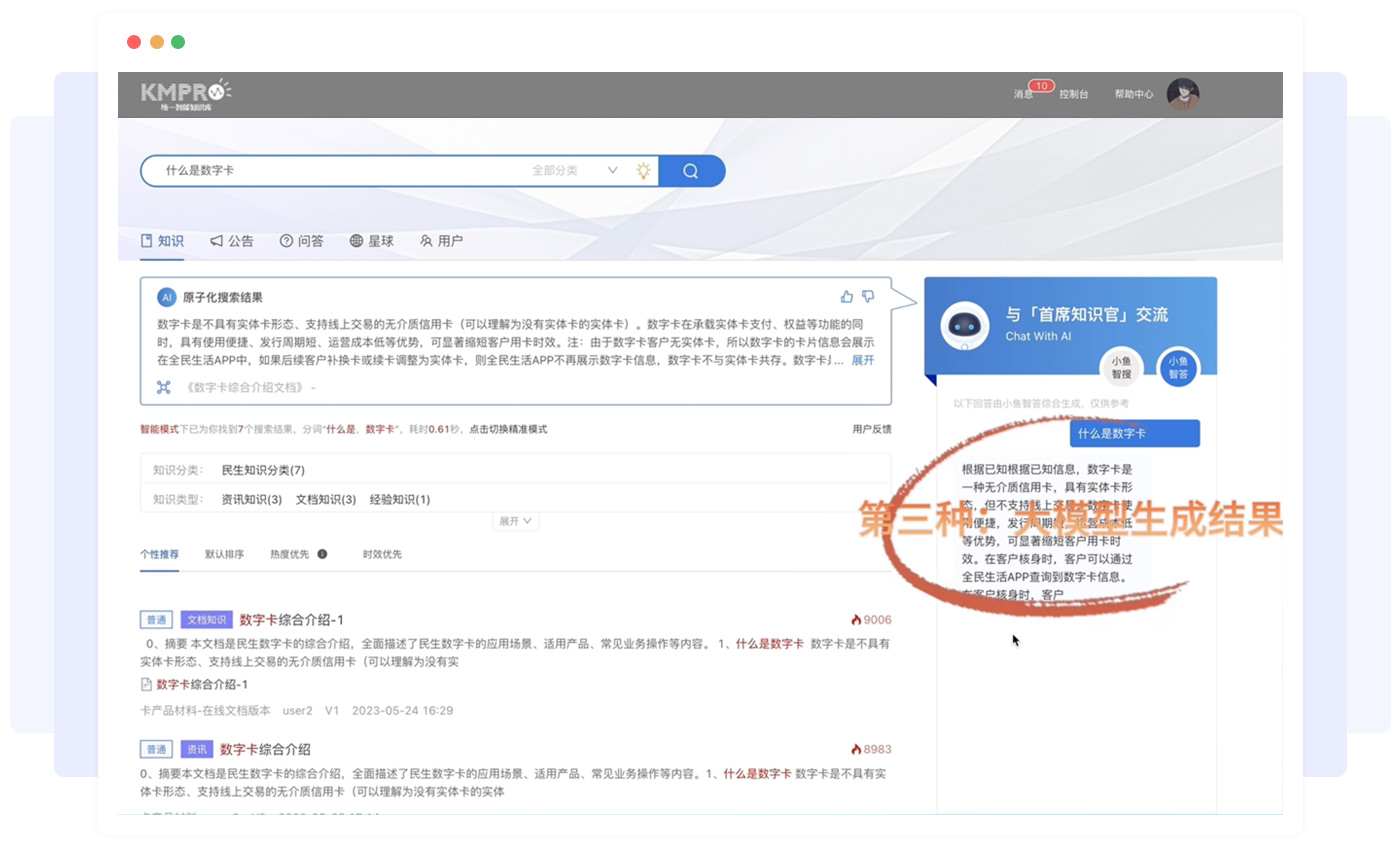The height and width of the screenshot is (850, 1400).
Task: Expand the AI answer text via 展开
Action: click(x=863, y=360)
